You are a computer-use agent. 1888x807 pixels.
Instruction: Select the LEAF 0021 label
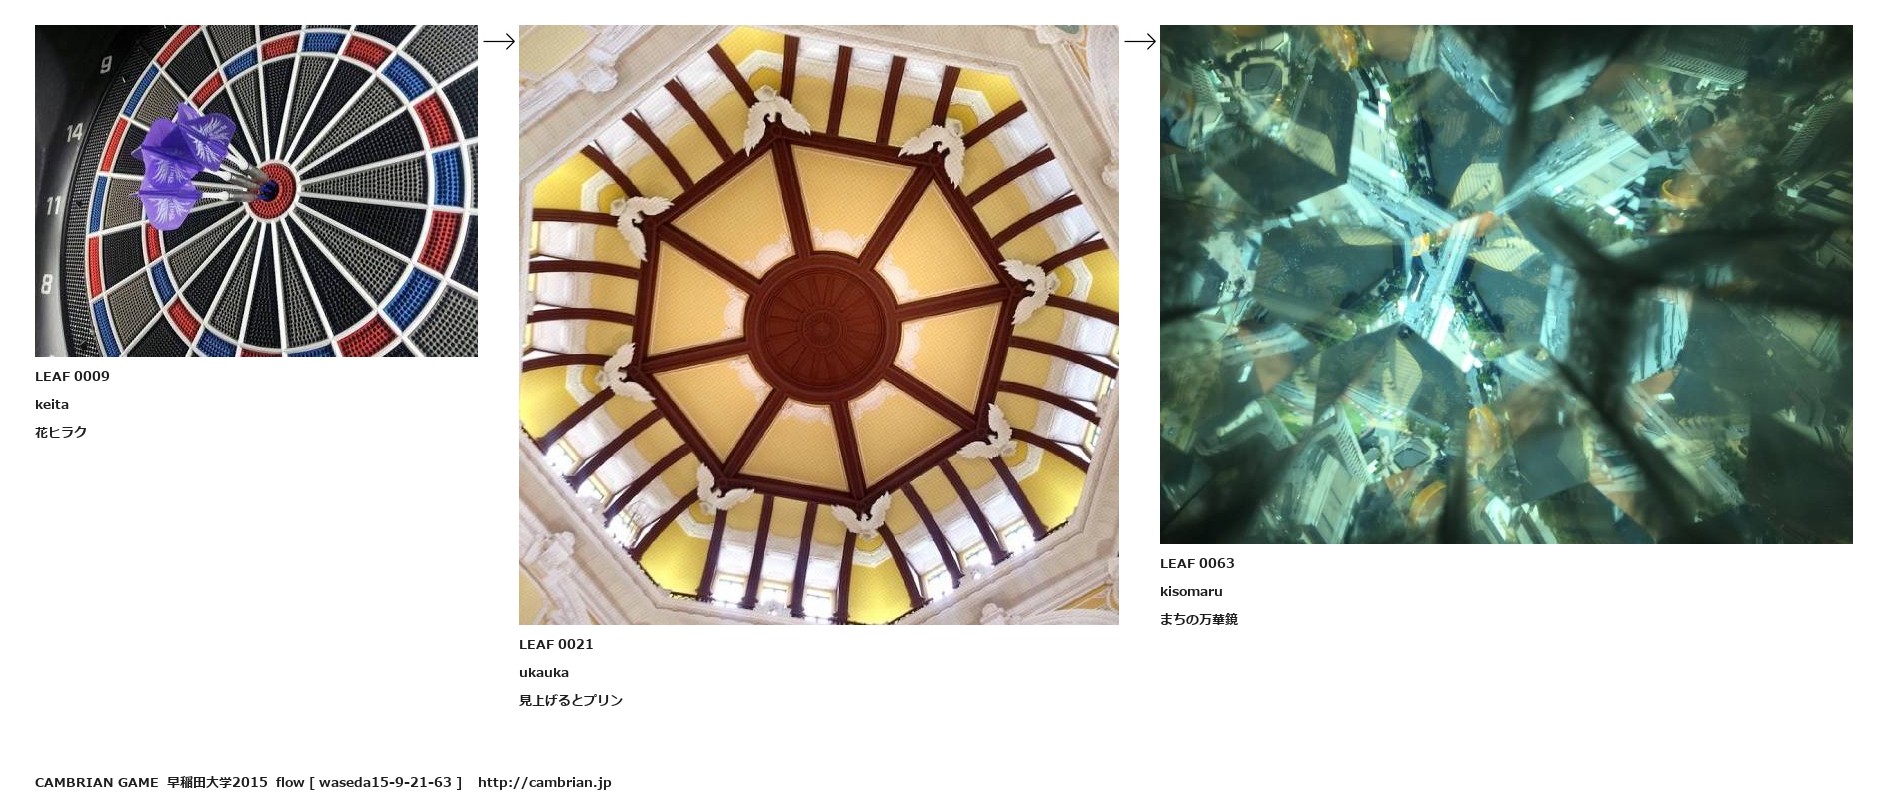(x=556, y=644)
